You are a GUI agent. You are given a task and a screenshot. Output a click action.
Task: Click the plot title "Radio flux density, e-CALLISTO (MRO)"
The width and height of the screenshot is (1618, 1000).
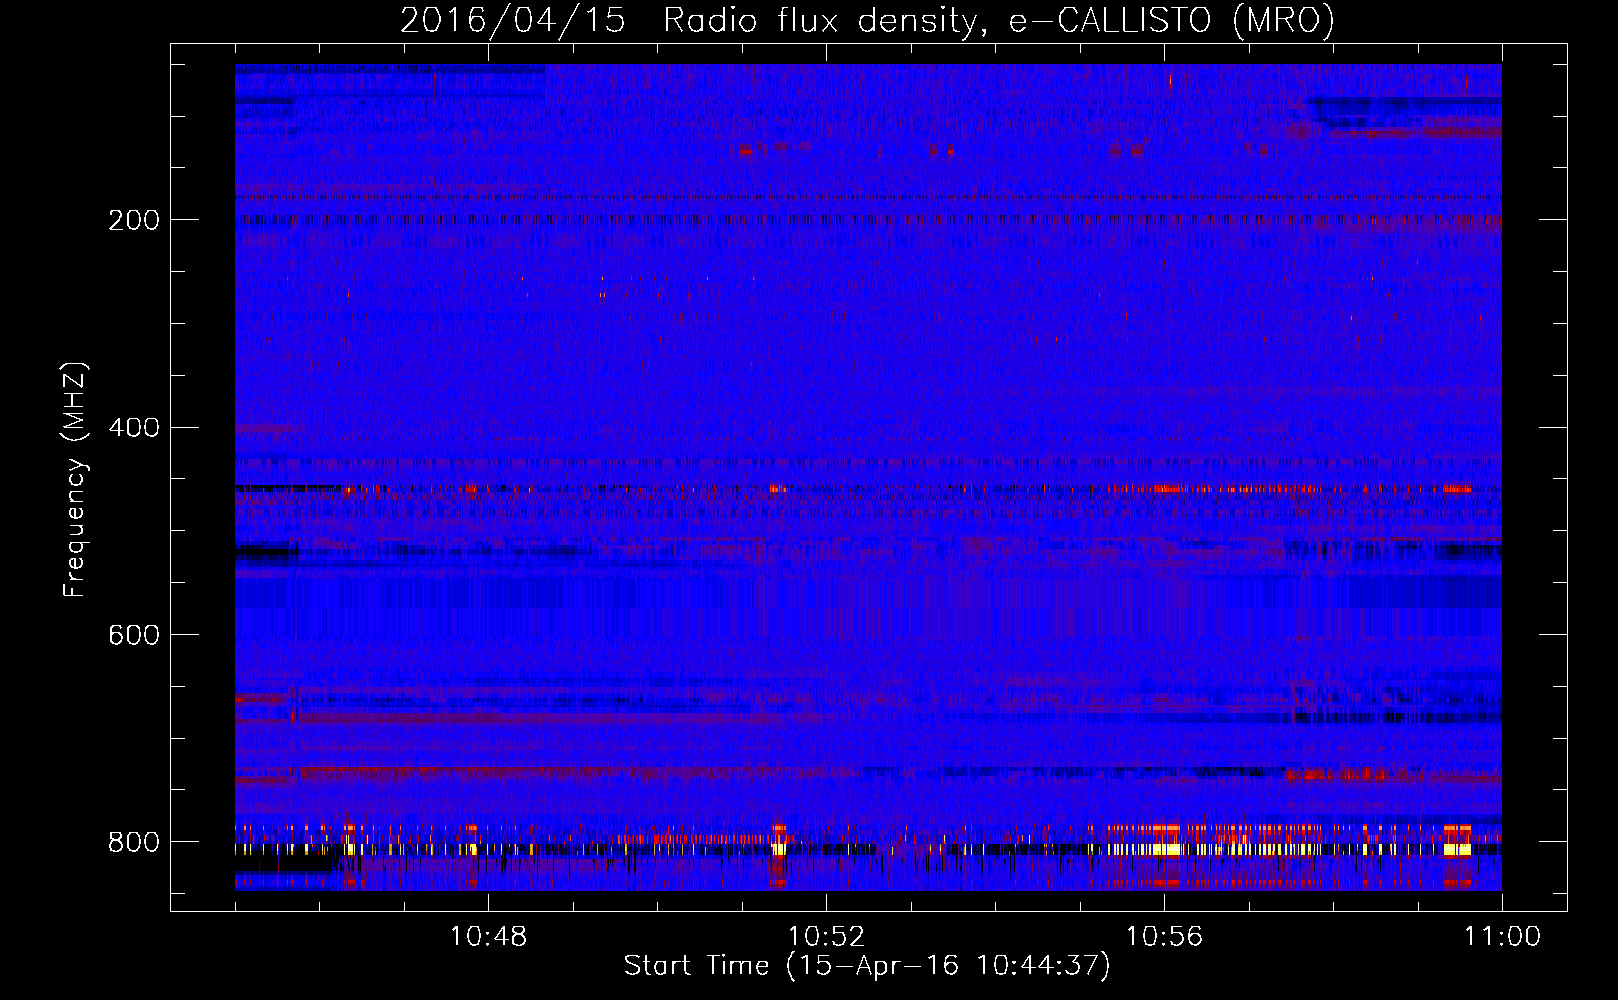[998, 21]
